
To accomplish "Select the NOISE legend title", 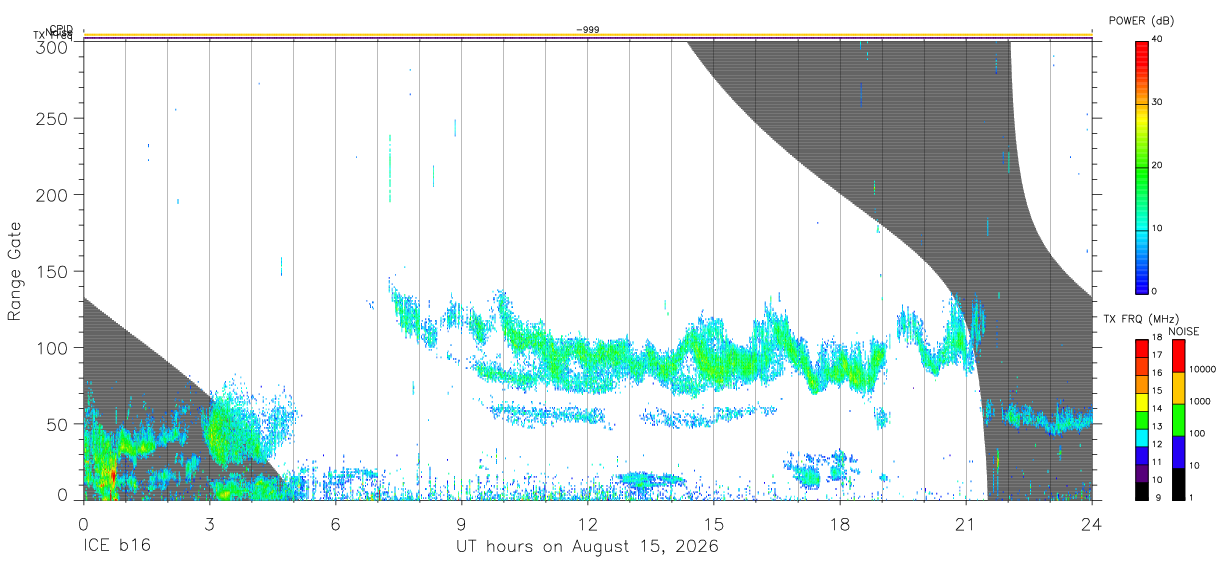I will pyautogui.click(x=1183, y=331).
